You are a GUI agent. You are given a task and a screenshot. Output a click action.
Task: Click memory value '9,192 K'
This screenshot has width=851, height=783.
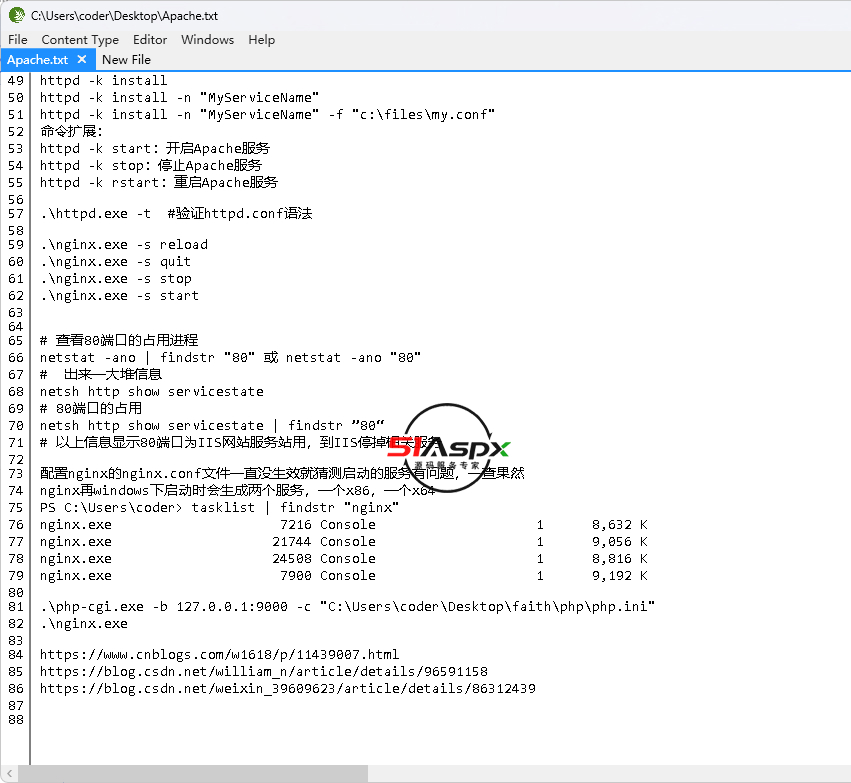[x=620, y=576]
